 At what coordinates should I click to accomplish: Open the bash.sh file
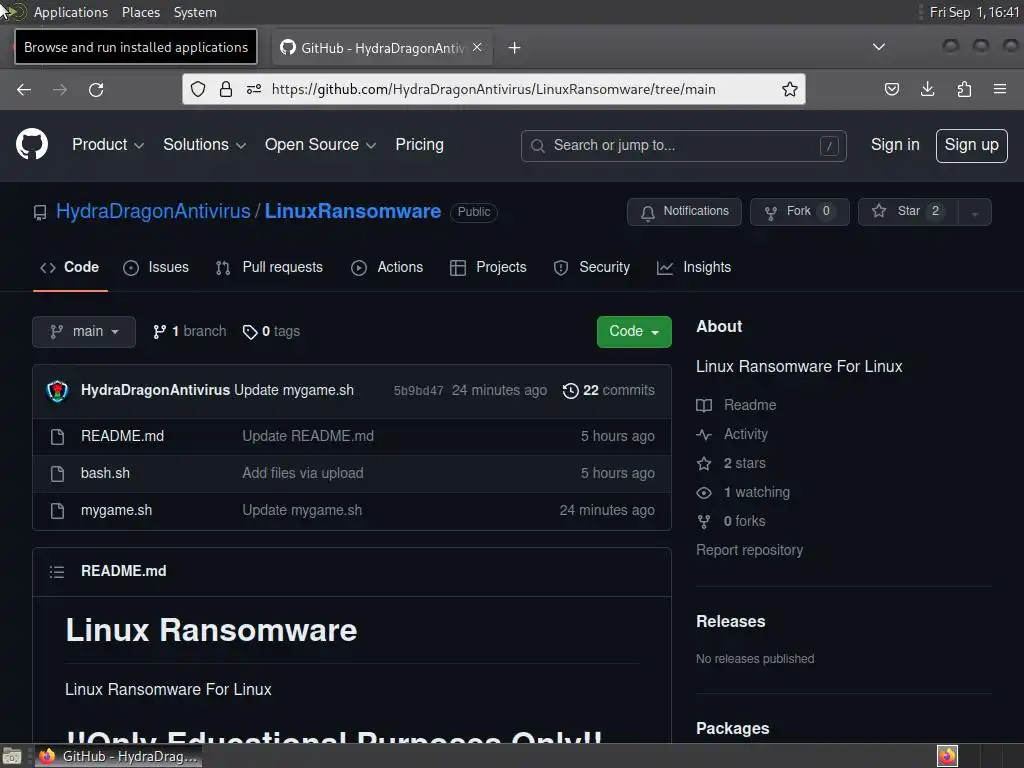pyautogui.click(x=105, y=473)
